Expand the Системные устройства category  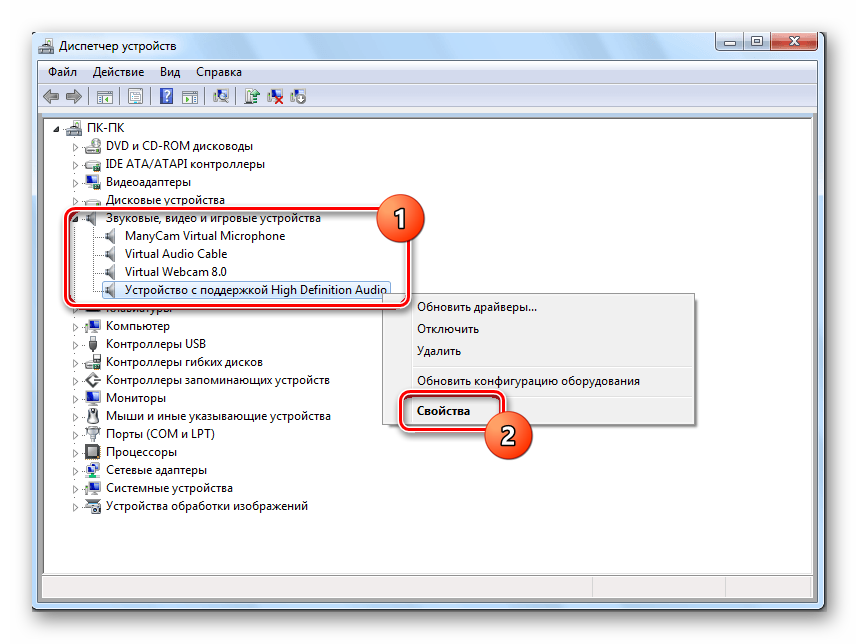pyautogui.click(x=76, y=489)
